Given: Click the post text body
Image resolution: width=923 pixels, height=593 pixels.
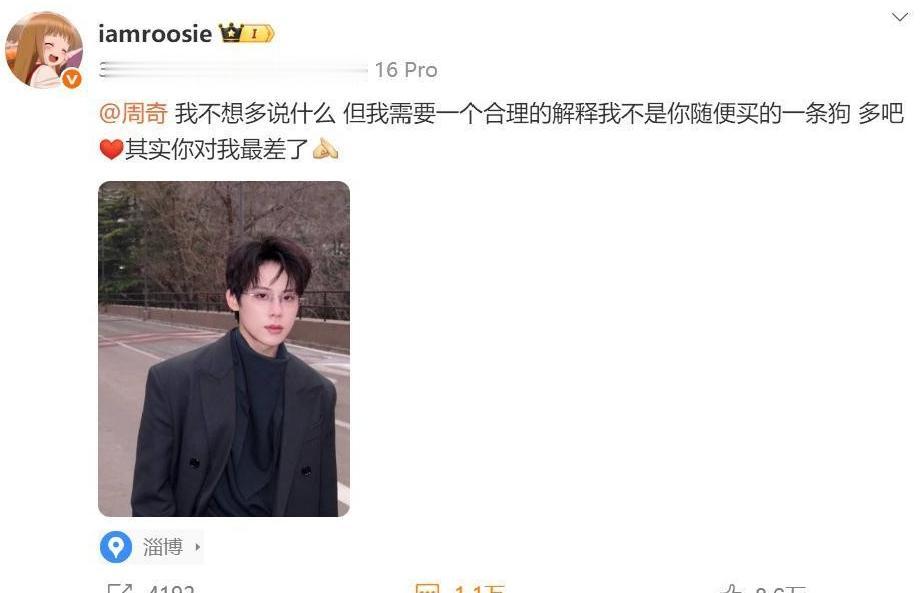Looking at the screenshot, I should pyautogui.click(x=502, y=131).
